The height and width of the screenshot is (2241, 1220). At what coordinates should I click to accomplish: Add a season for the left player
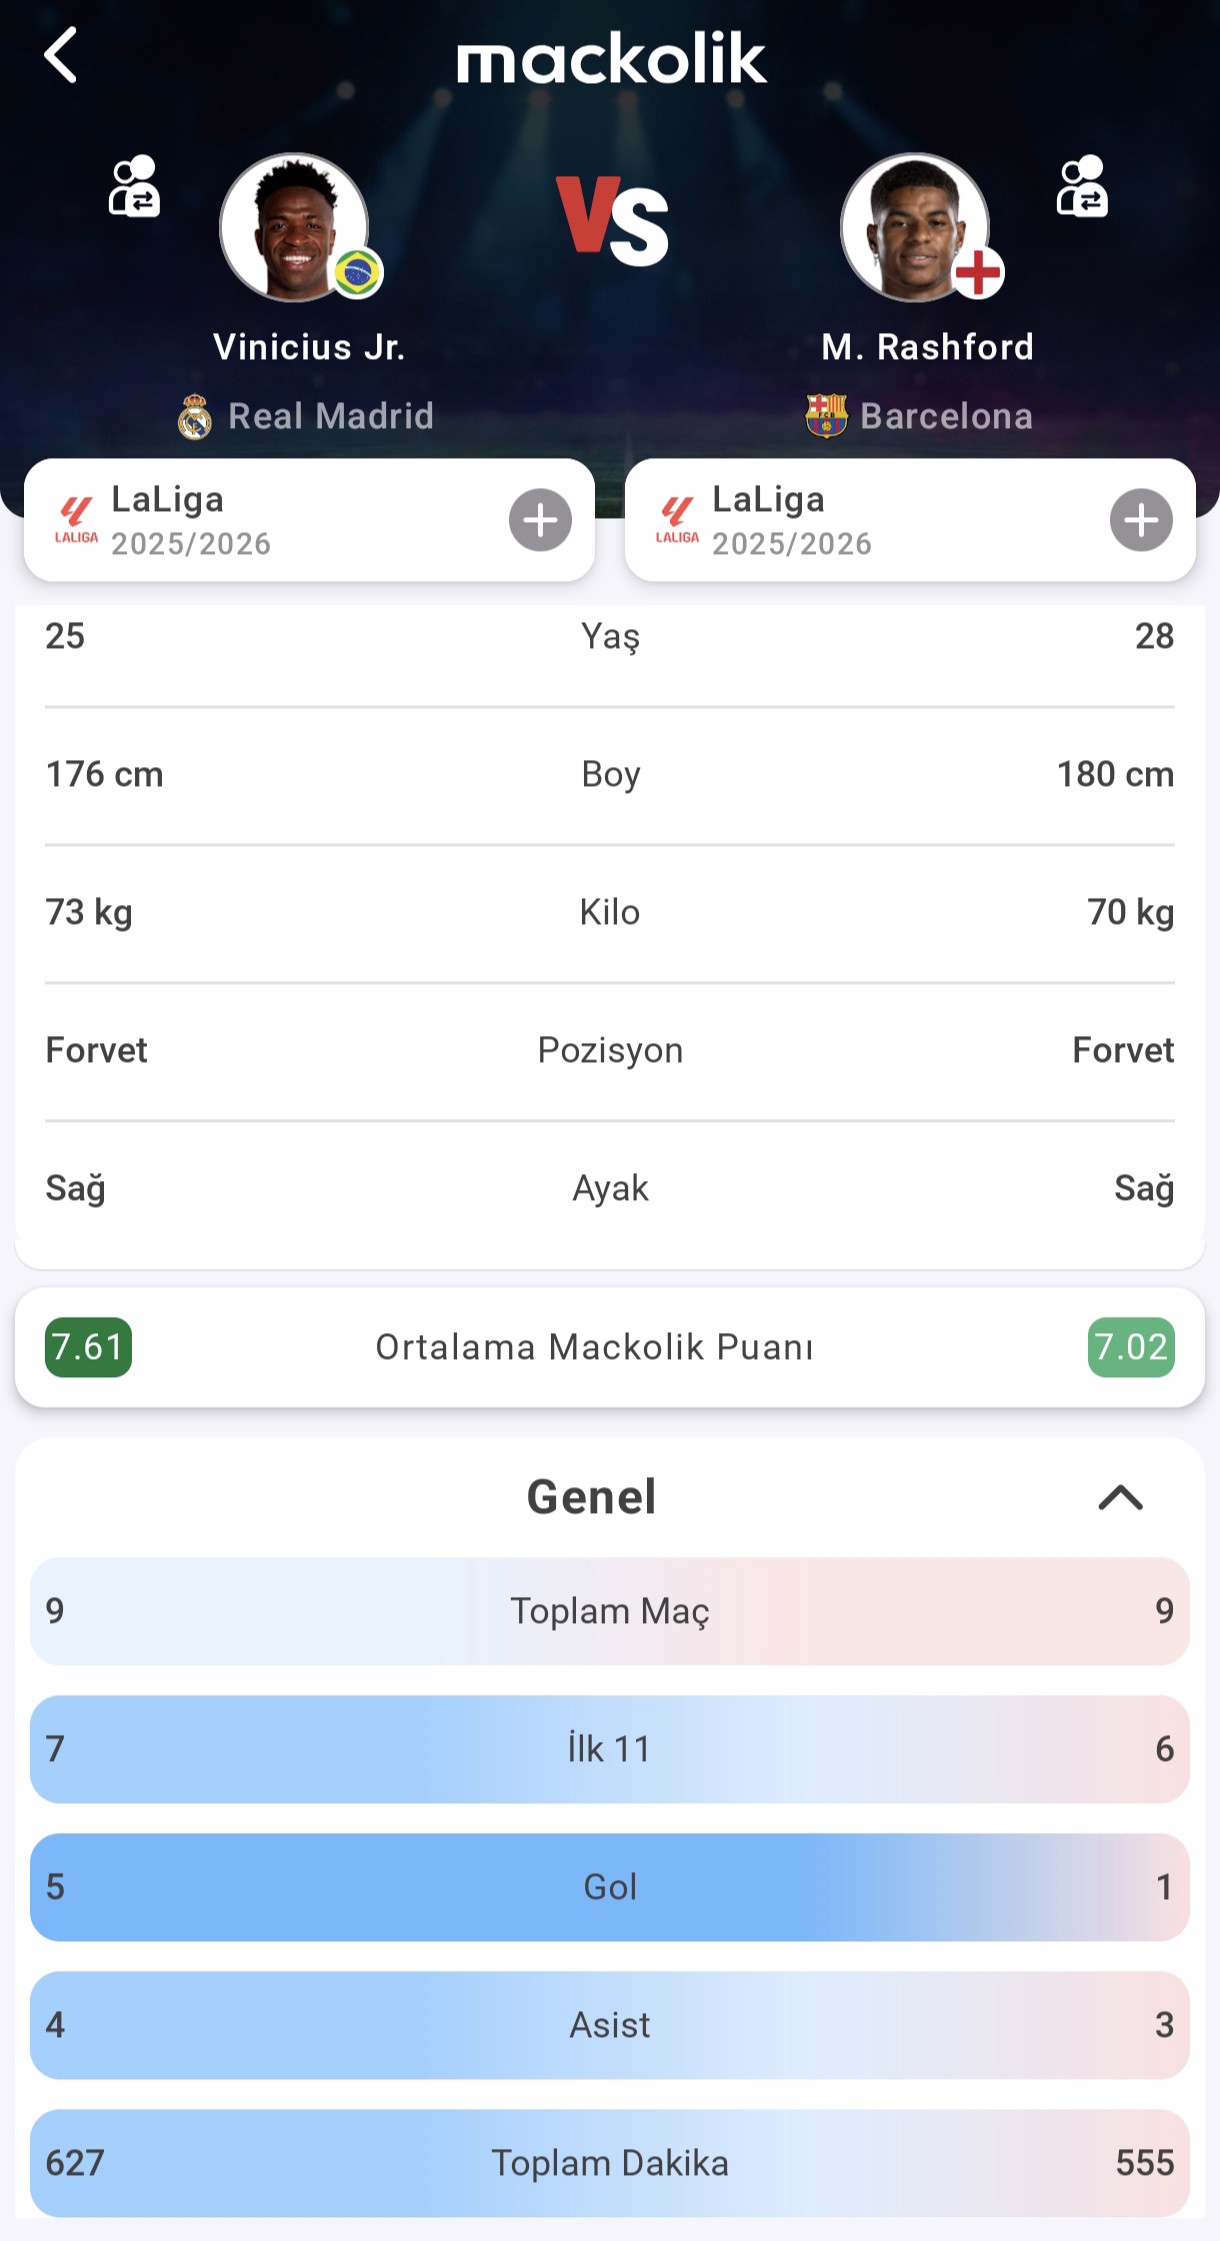coord(540,520)
